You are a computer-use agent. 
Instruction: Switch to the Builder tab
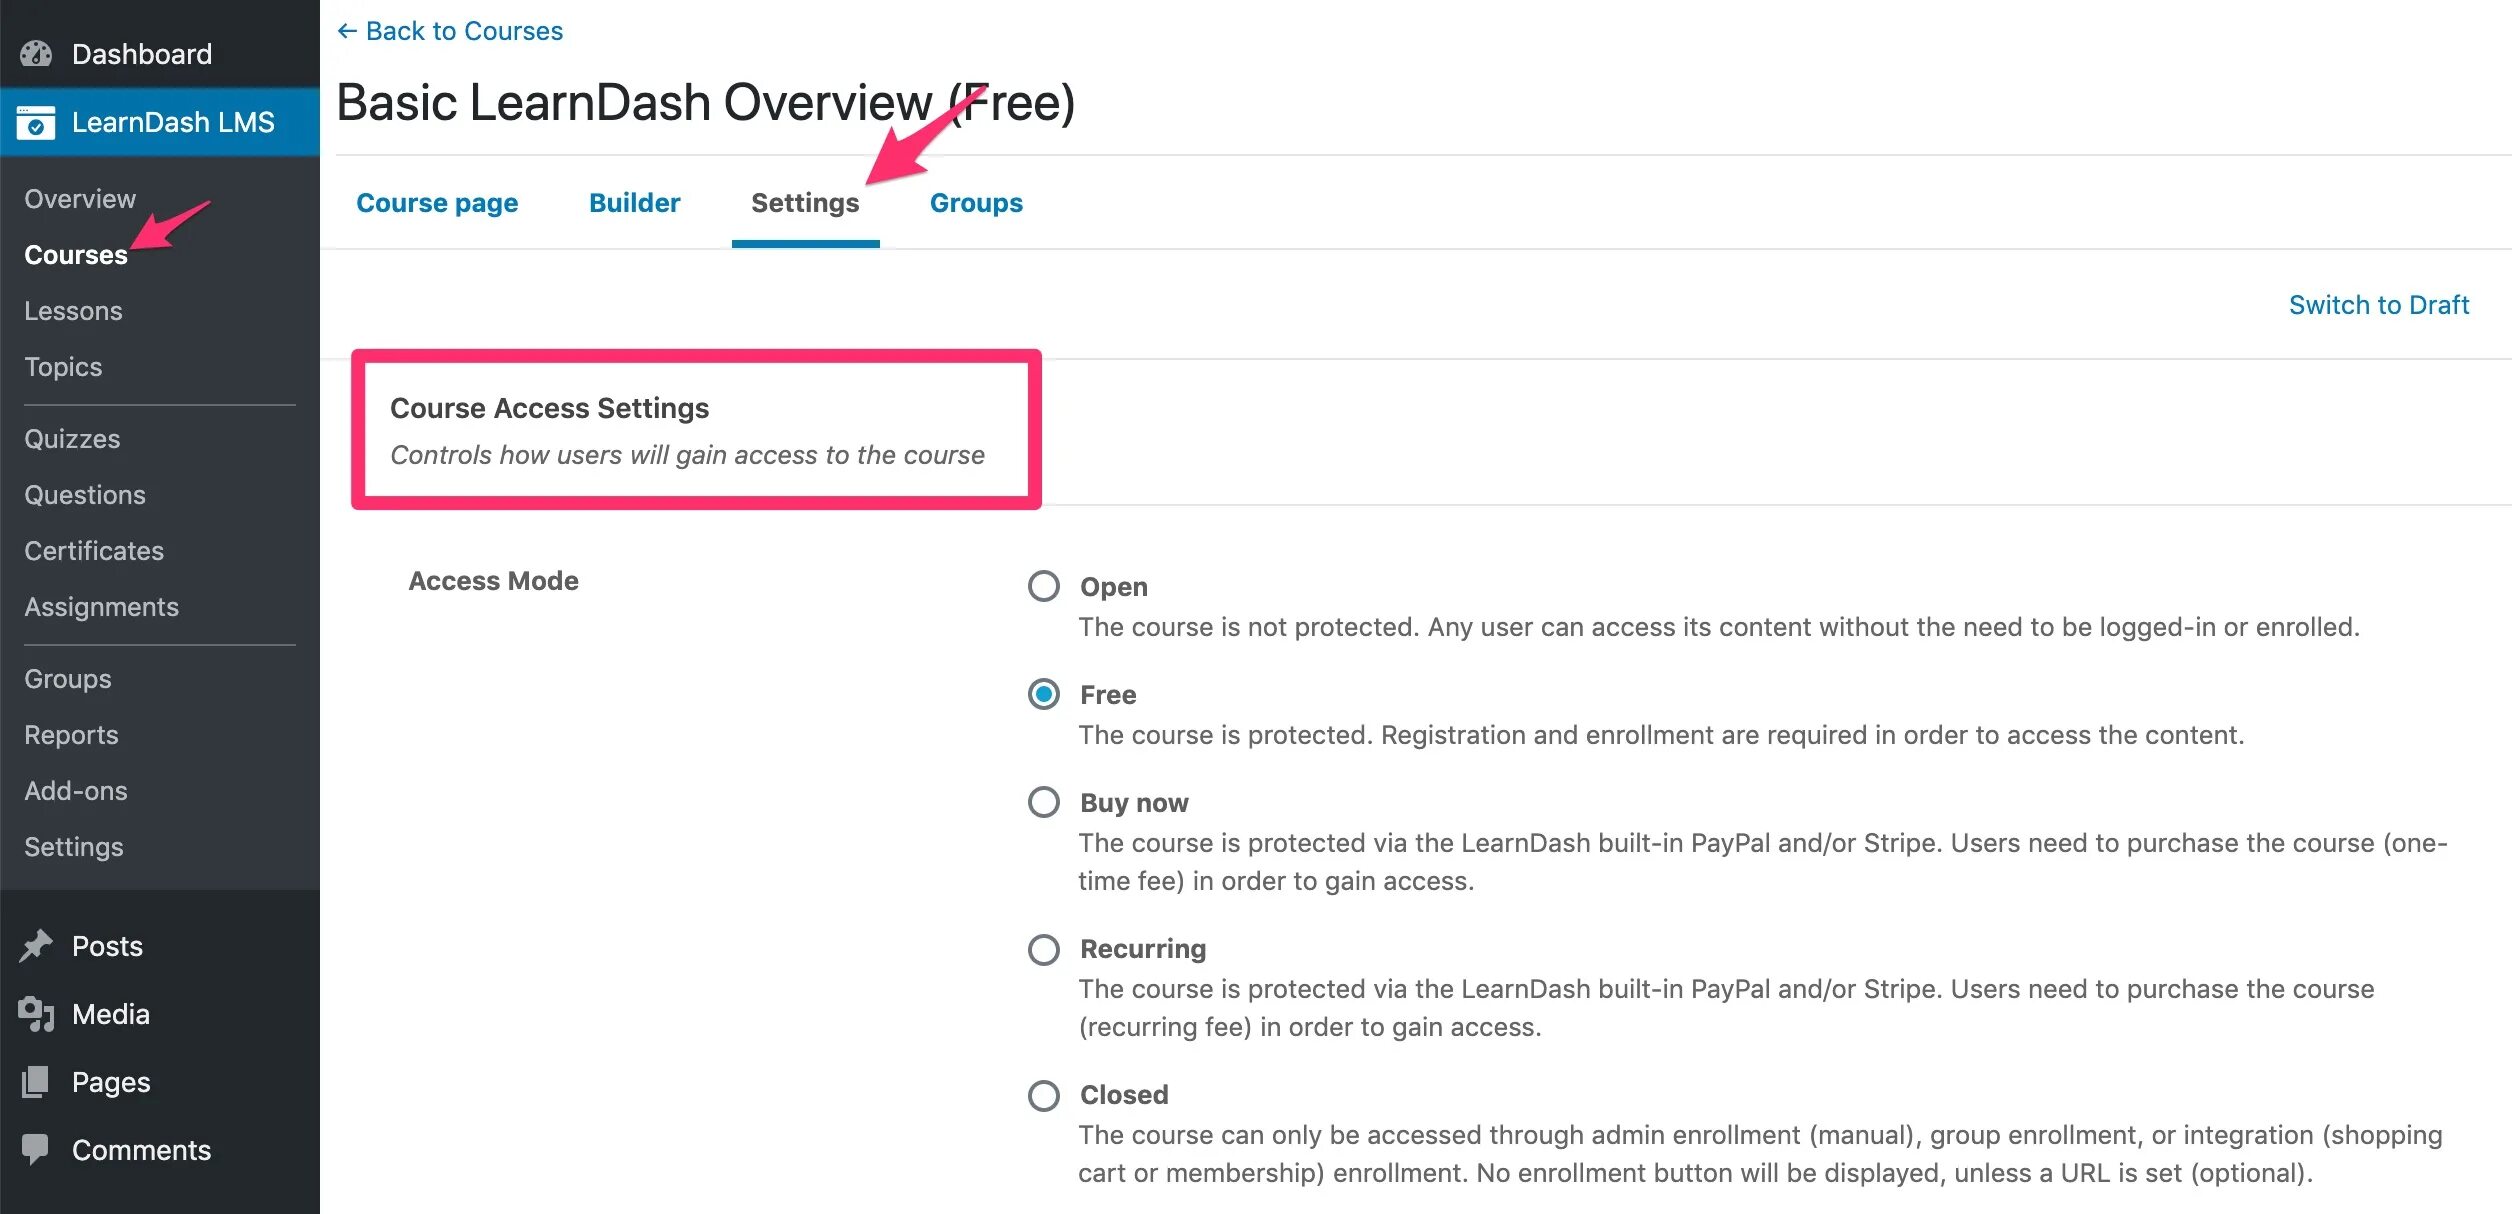click(x=634, y=203)
